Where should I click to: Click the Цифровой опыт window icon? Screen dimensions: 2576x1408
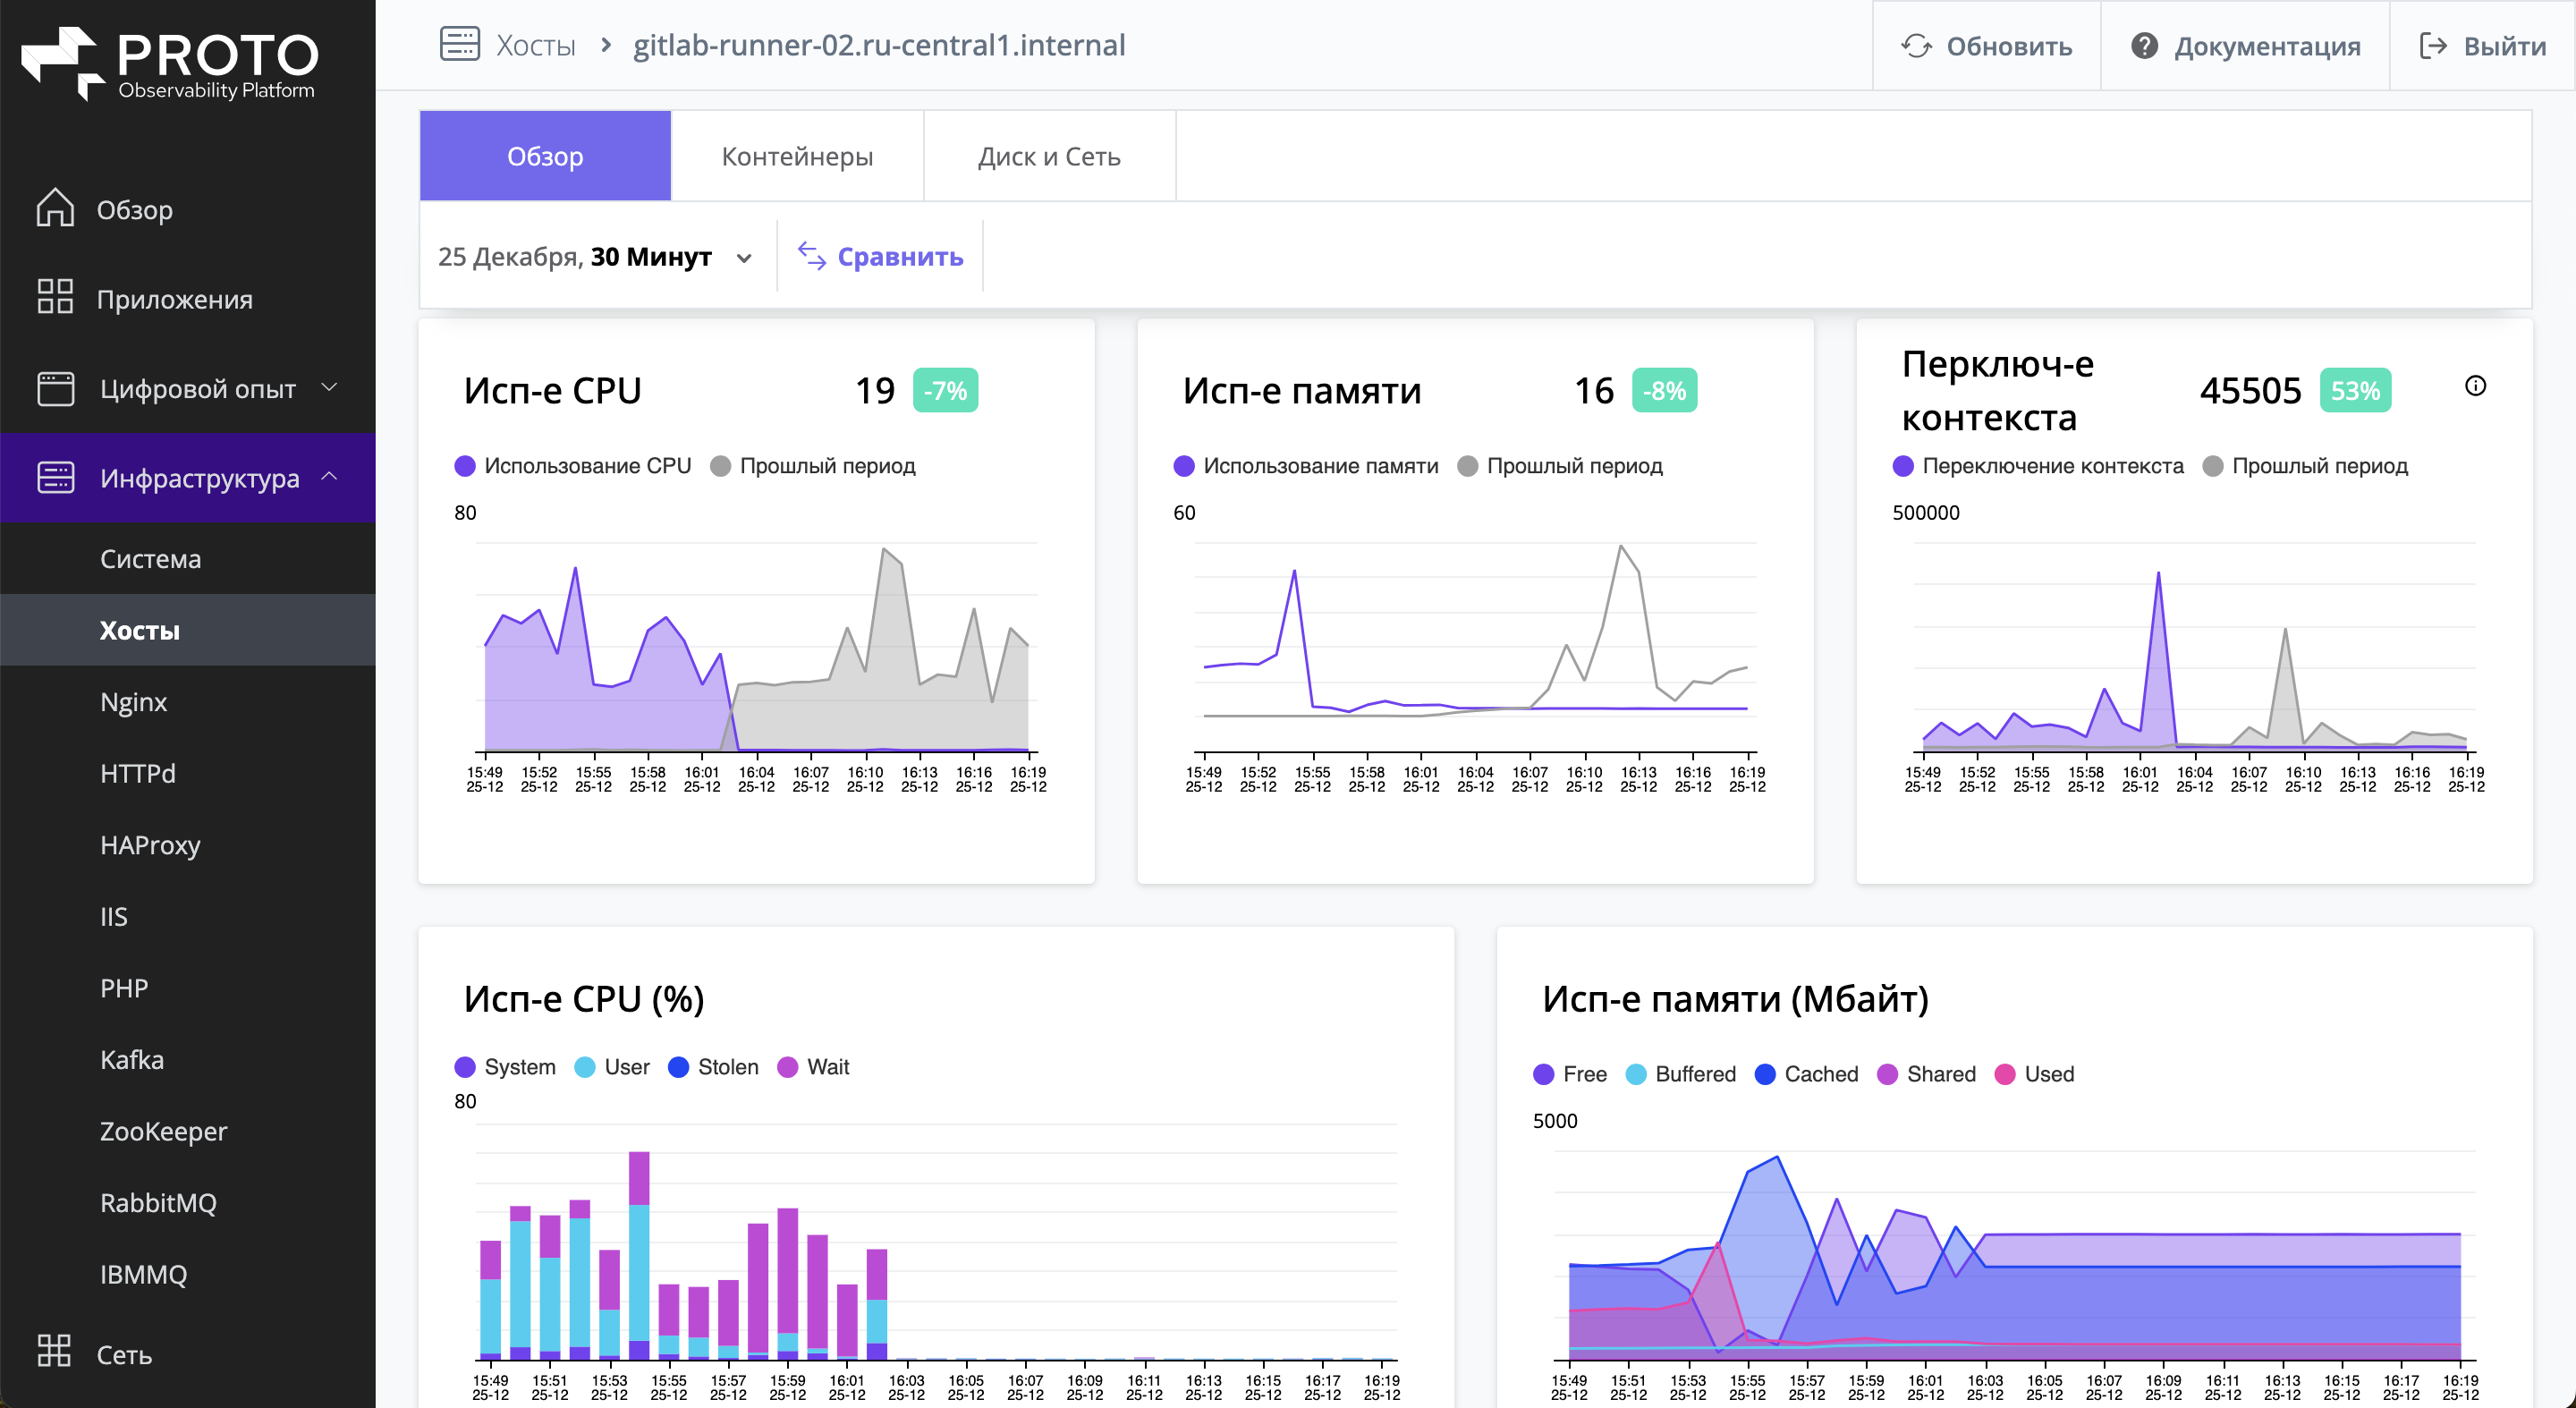tap(55, 388)
